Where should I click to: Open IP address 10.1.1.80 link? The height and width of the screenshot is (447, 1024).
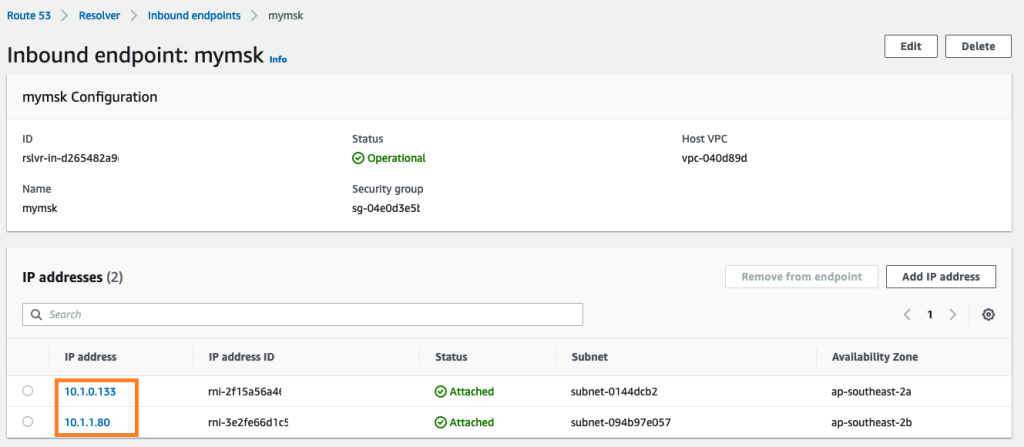(87, 422)
